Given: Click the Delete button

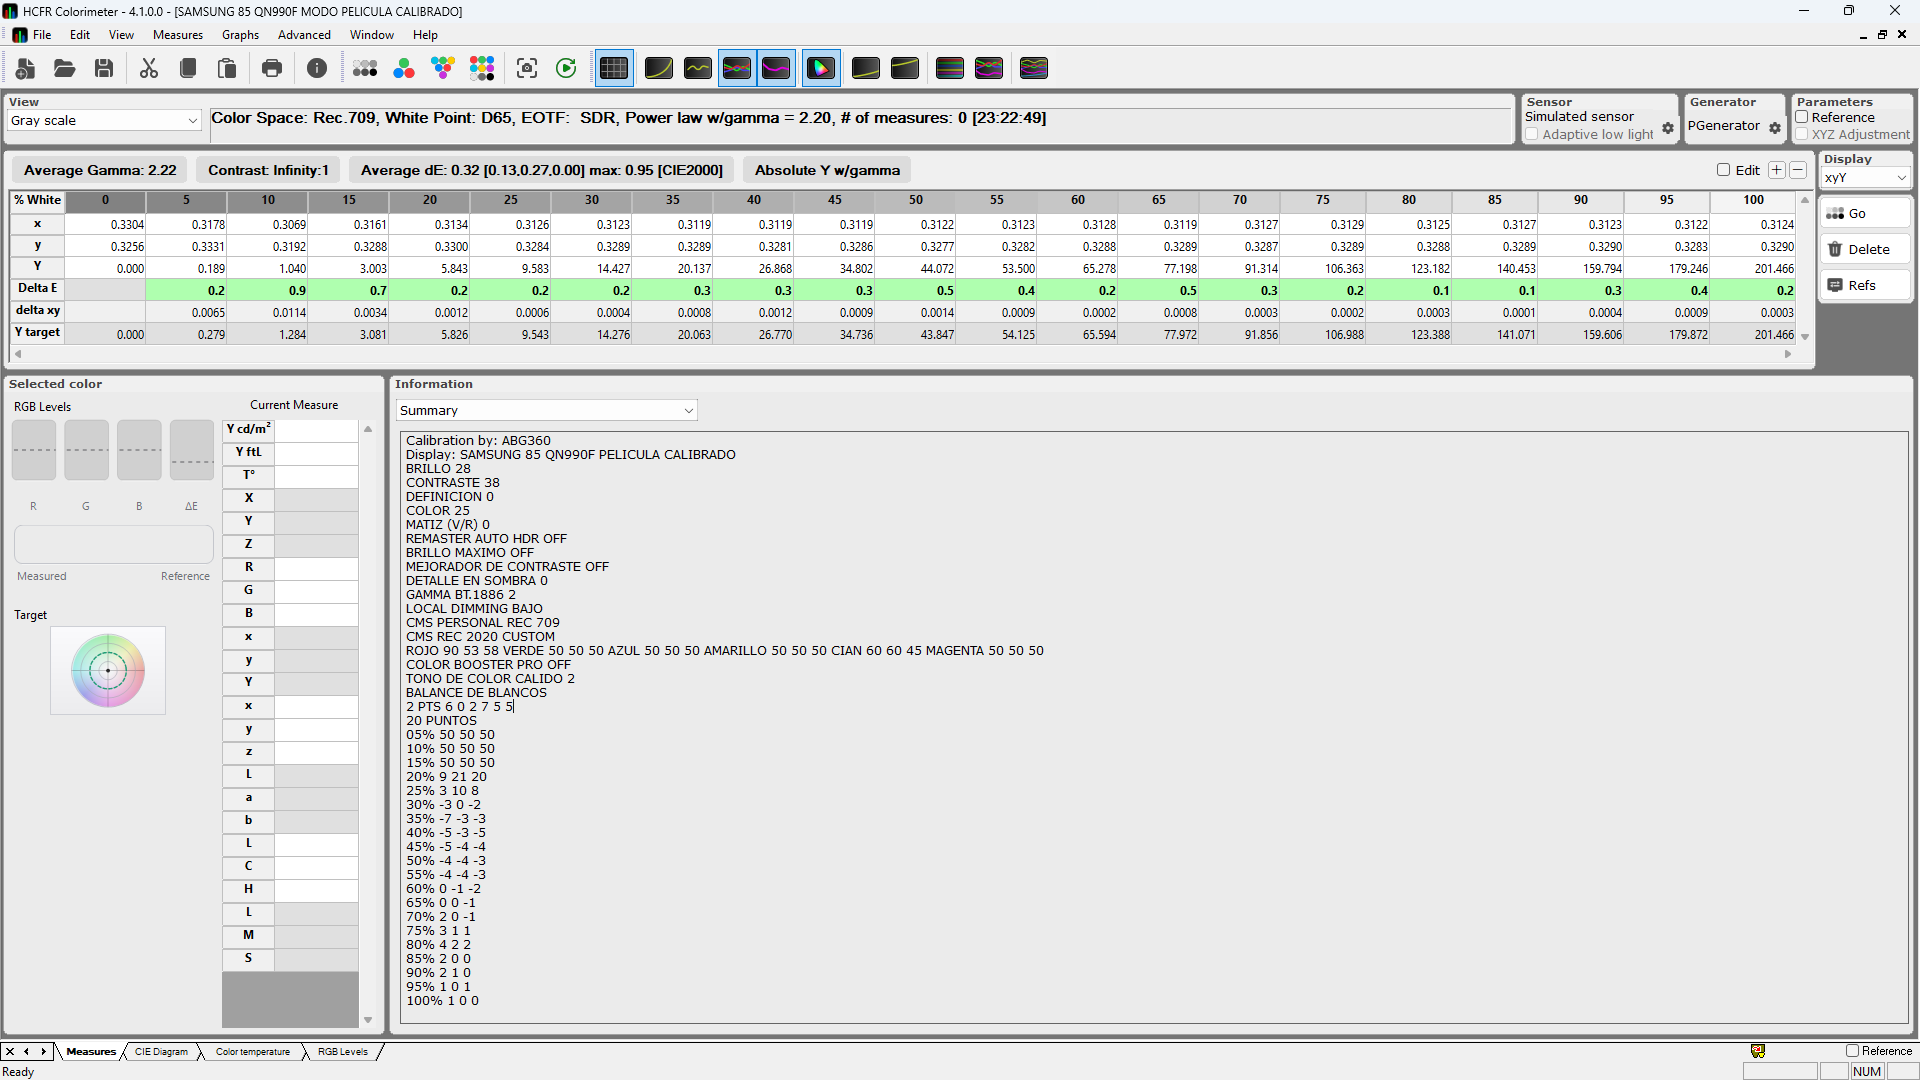Looking at the screenshot, I should pos(1865,249).
